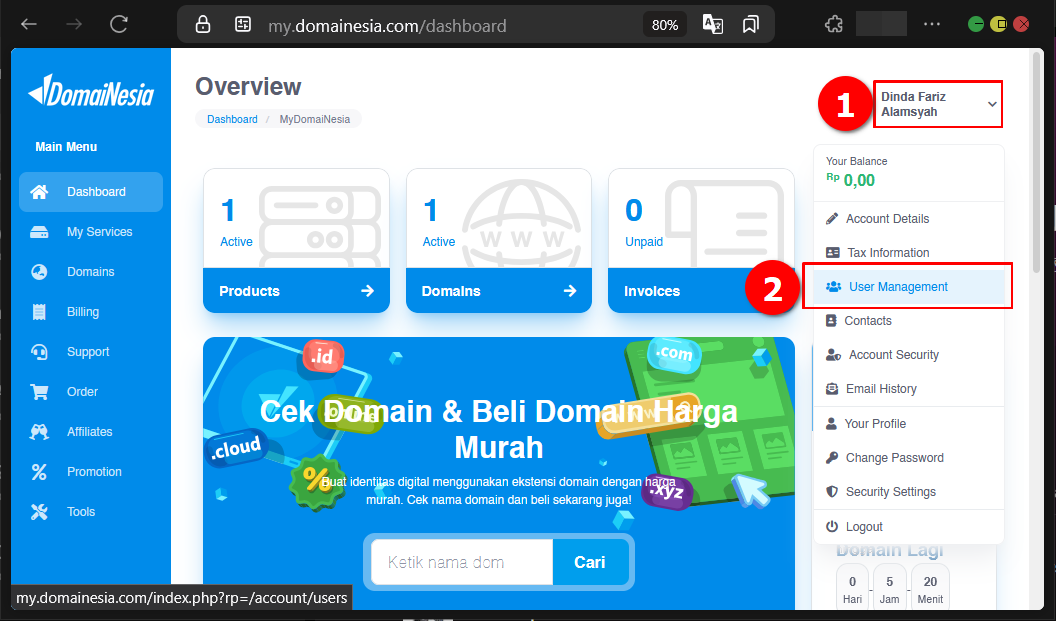1056x621 pixels.
Task: Choose Account Details from account menu
Action: pos(909,219)
